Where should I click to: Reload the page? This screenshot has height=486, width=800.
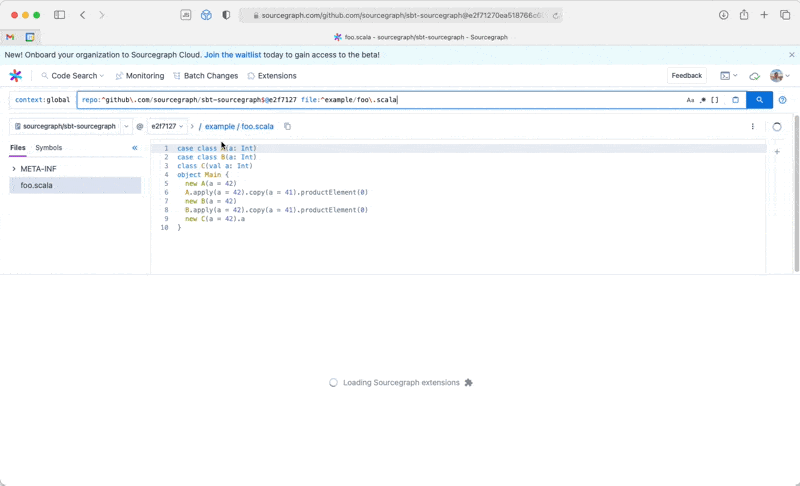coord(555,15)
